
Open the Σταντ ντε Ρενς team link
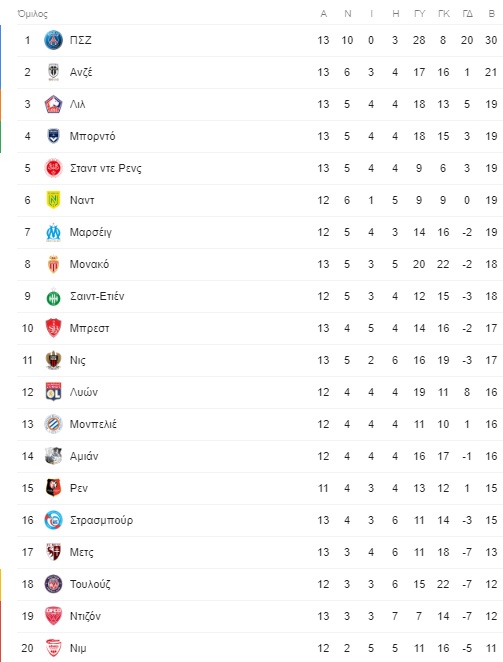(106, 168)
